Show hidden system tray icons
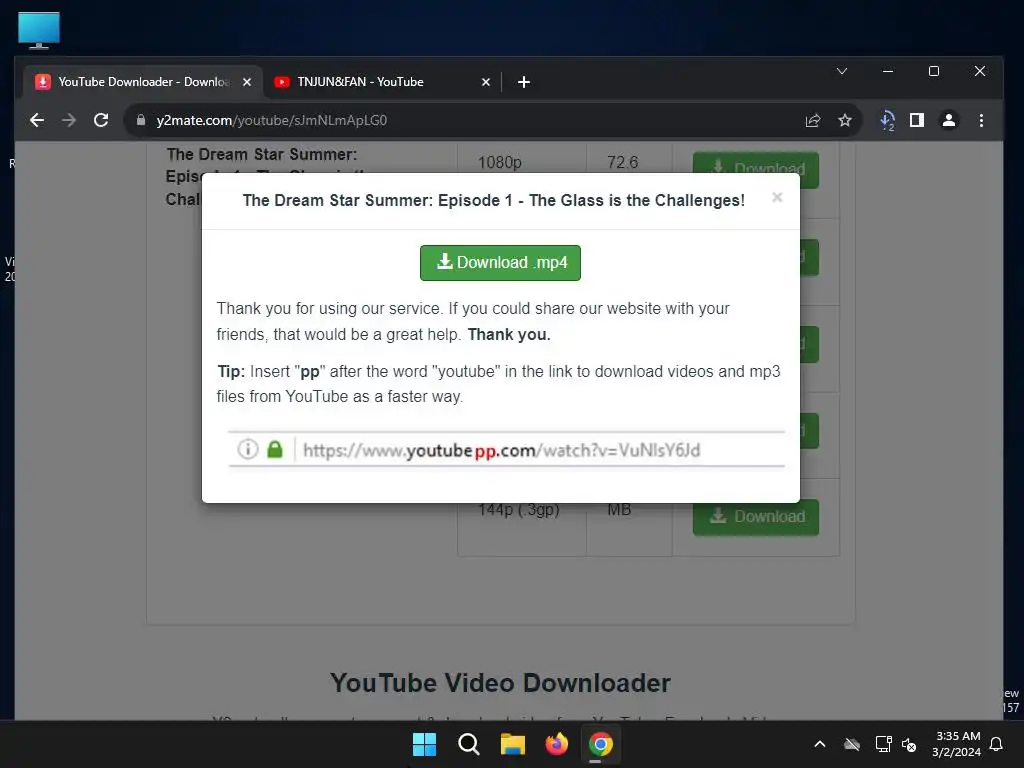Image resolution: width=1024 pixels, height=768 pixels. coord(820,744)
